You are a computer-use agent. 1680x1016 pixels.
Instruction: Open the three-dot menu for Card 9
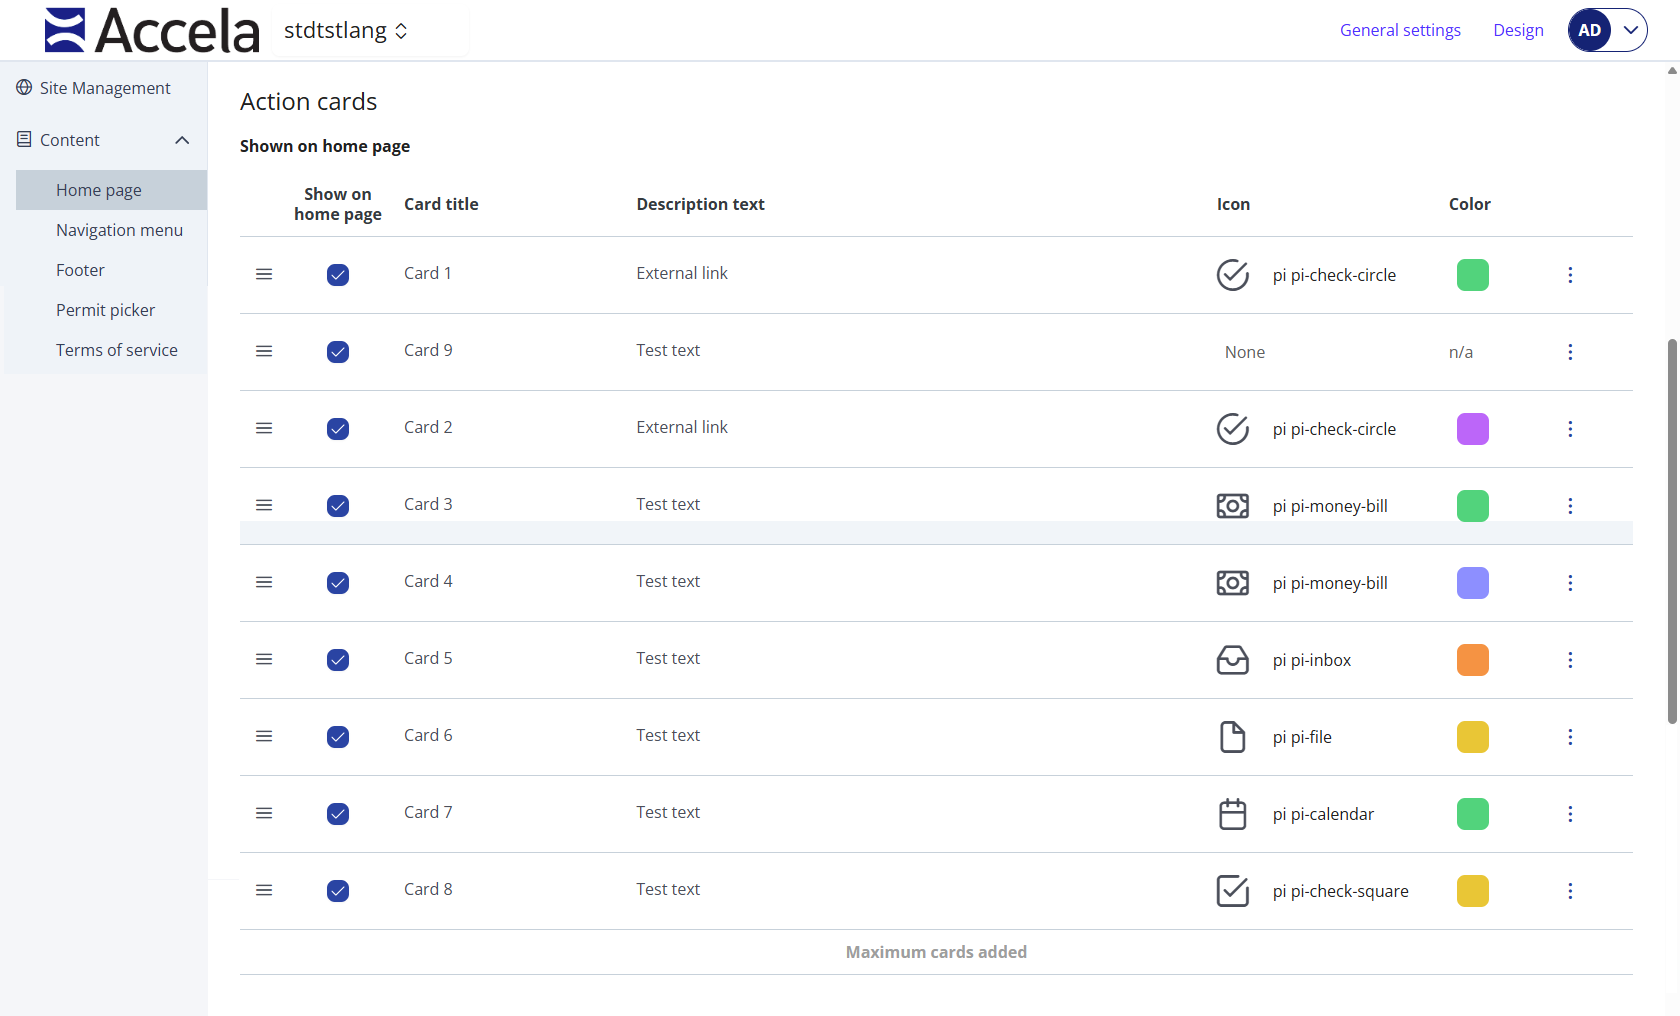[1570, 352]
